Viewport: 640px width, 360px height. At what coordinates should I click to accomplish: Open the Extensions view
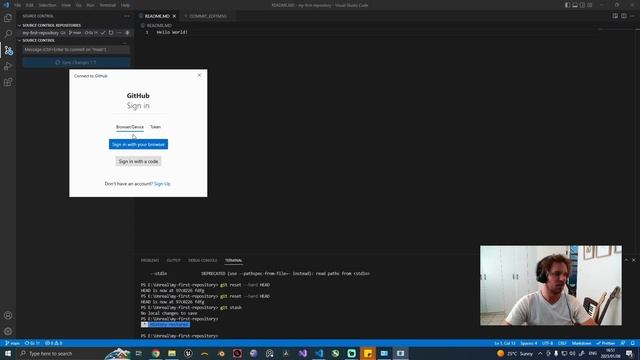click(x=8, y=82)
